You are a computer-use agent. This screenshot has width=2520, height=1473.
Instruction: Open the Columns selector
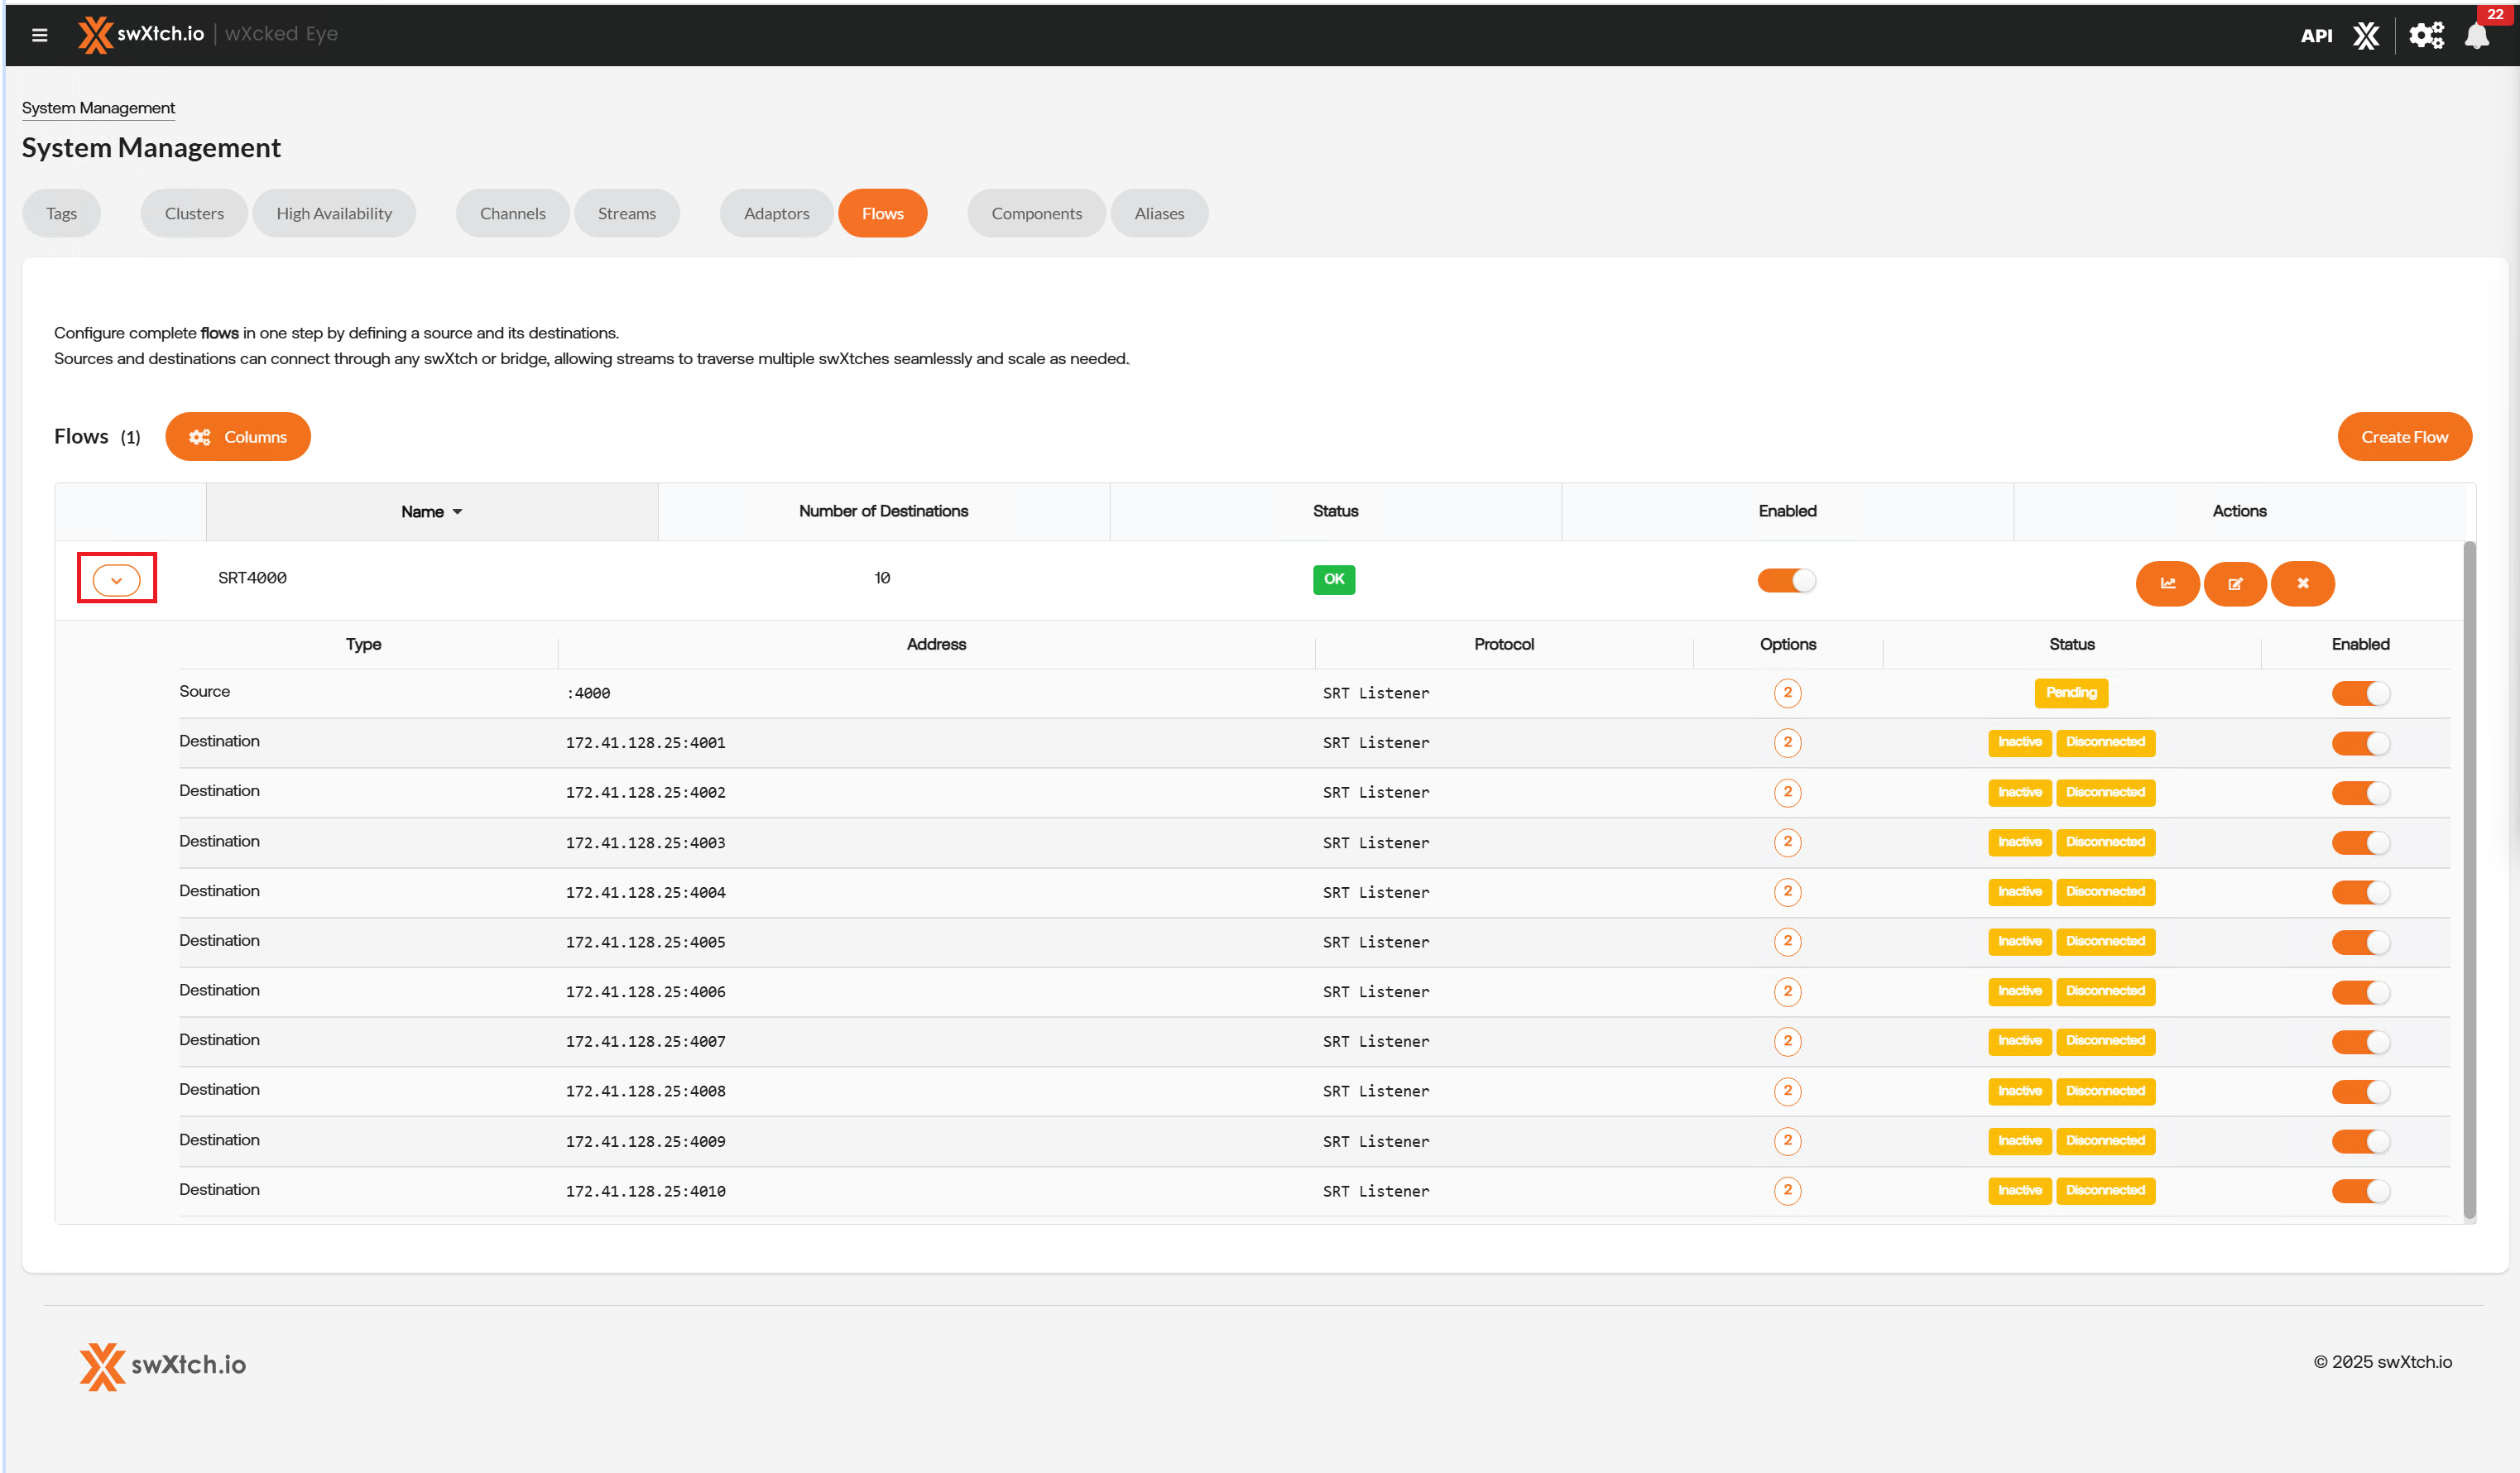tap(238, 437)
